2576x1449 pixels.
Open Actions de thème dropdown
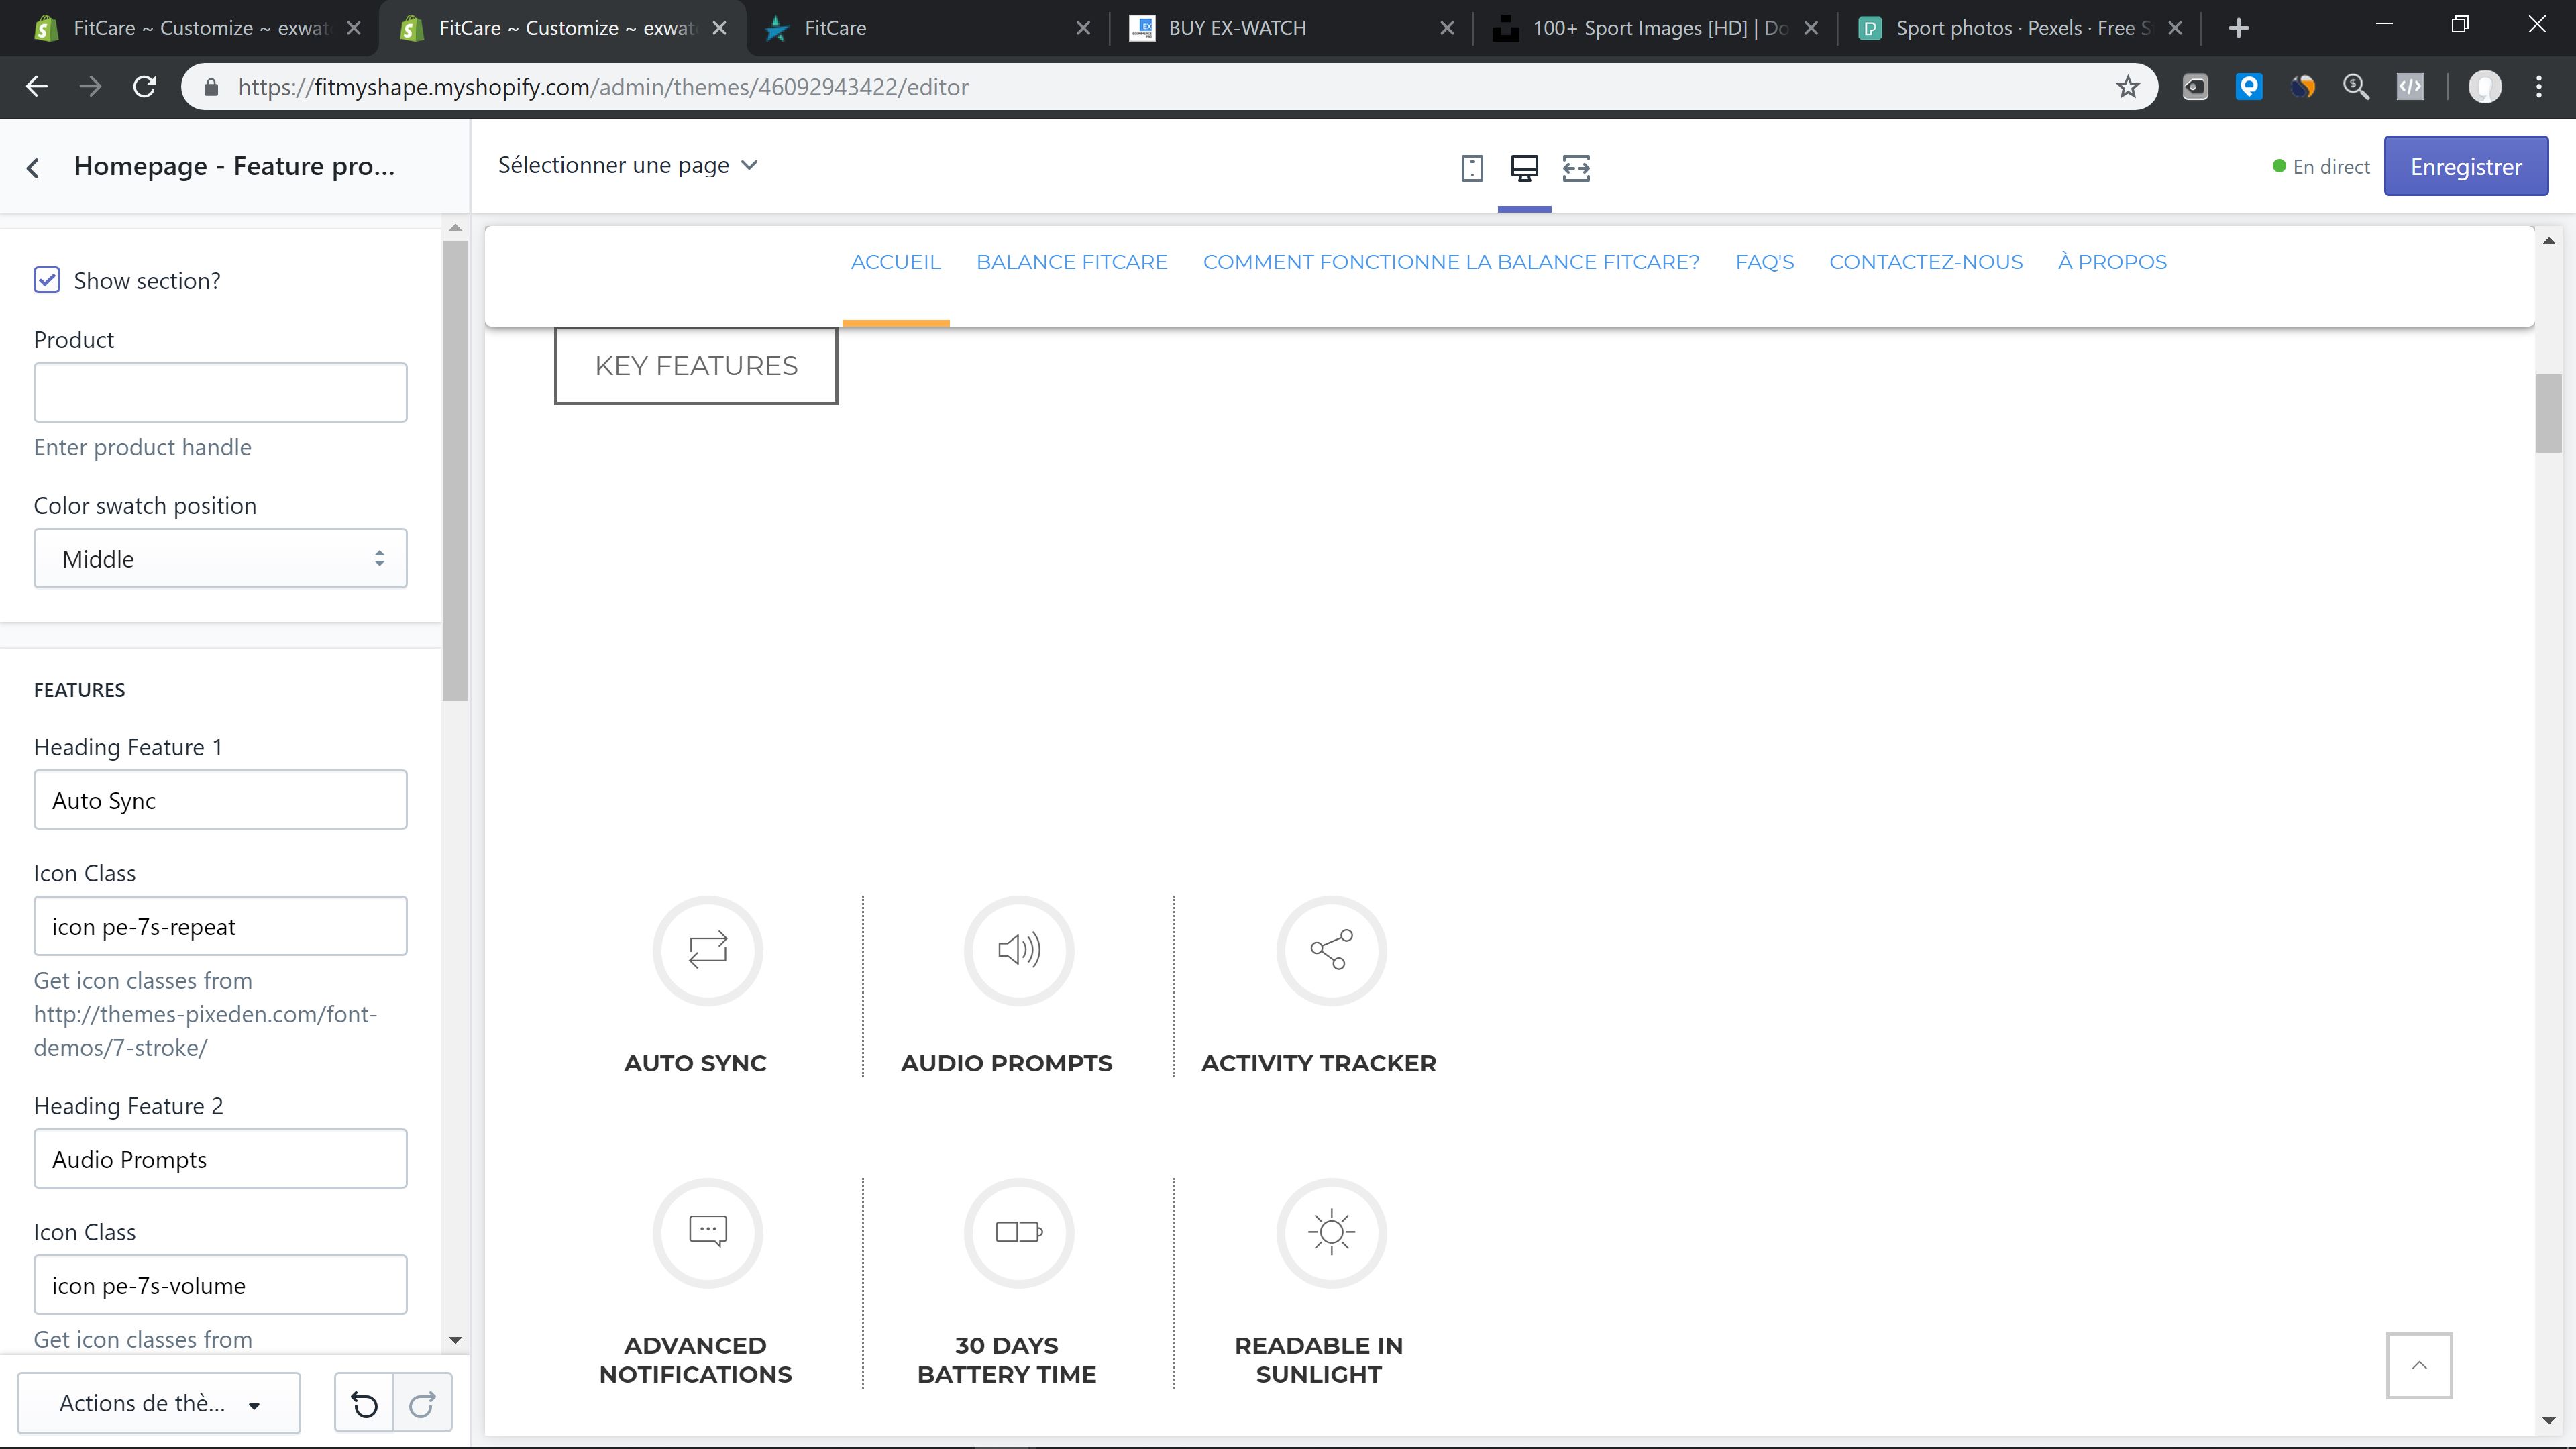coord(159,1404)
